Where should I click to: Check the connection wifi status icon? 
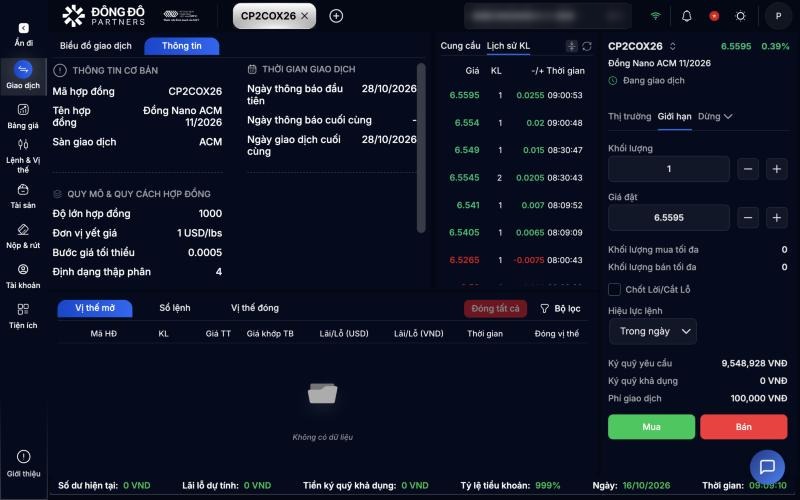pos(656,16)
